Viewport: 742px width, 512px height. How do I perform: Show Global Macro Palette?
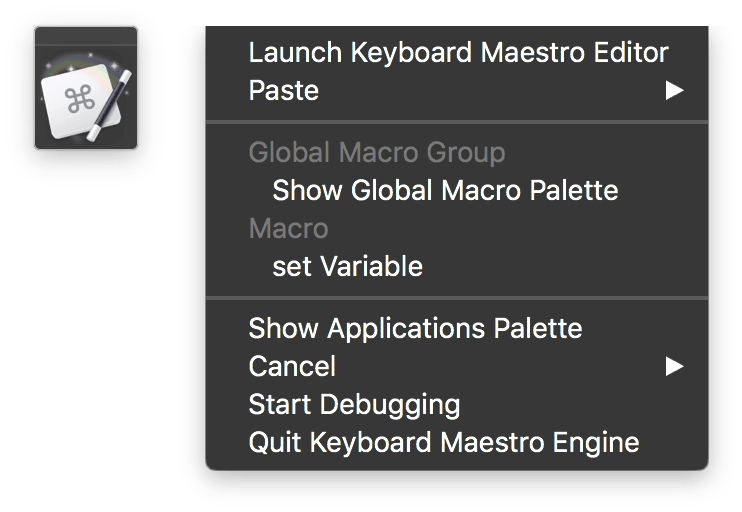point(445,190)
